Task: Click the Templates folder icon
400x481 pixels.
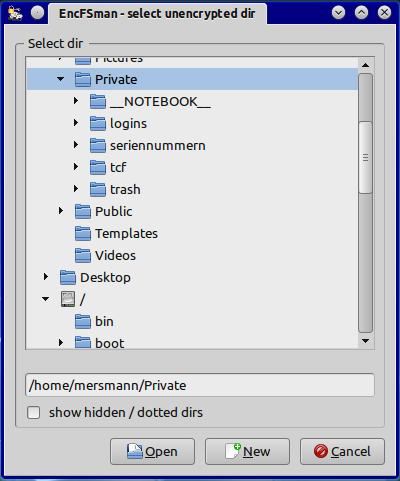Action: (83, 233)
